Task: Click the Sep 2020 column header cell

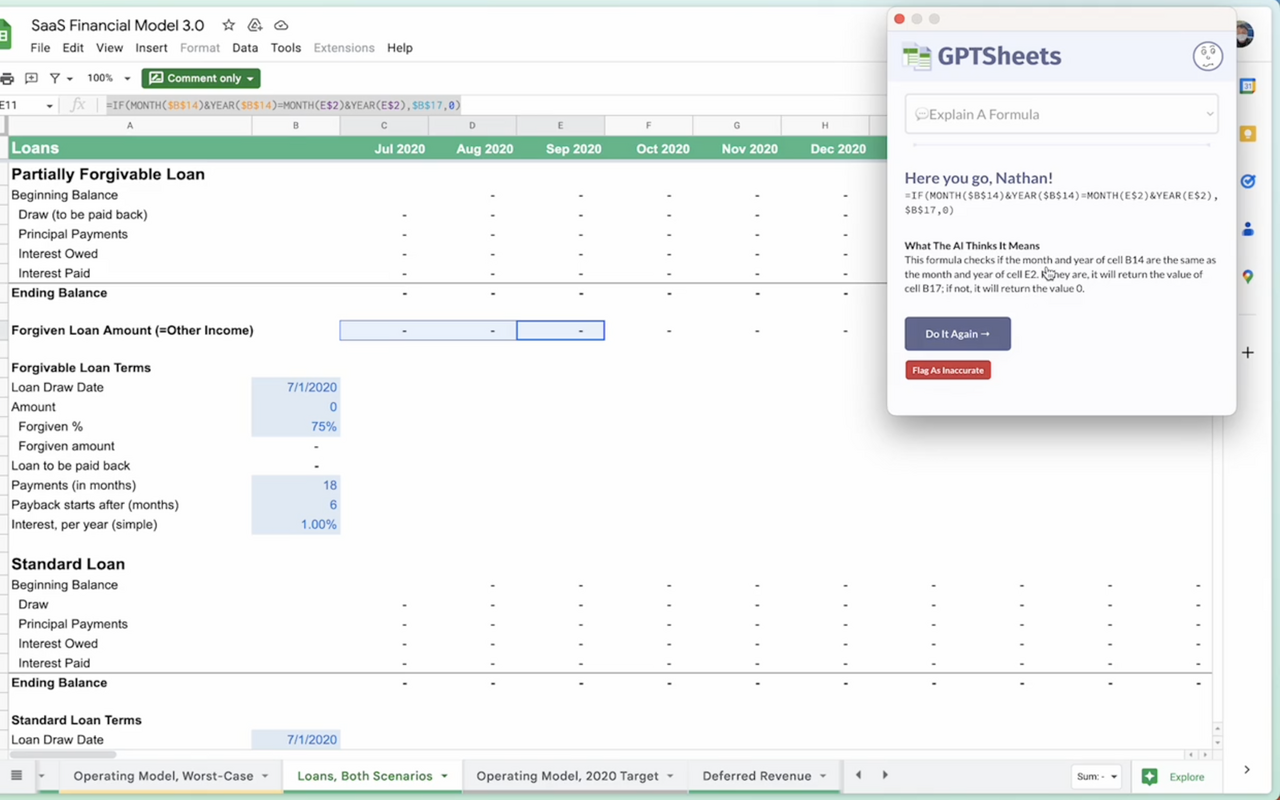Action: click(560, 148)
